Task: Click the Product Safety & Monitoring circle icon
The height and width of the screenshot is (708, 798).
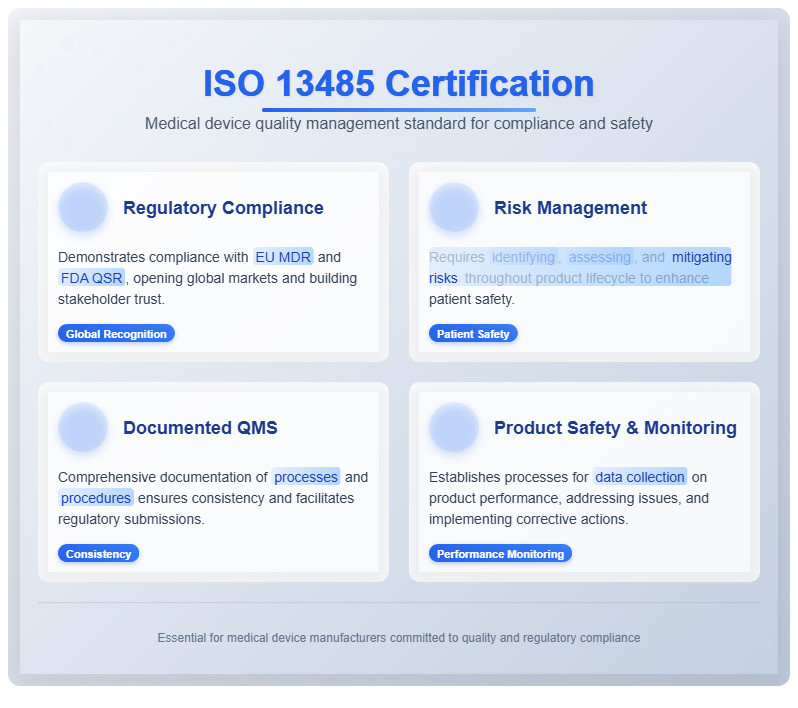Action: (454, 428)
